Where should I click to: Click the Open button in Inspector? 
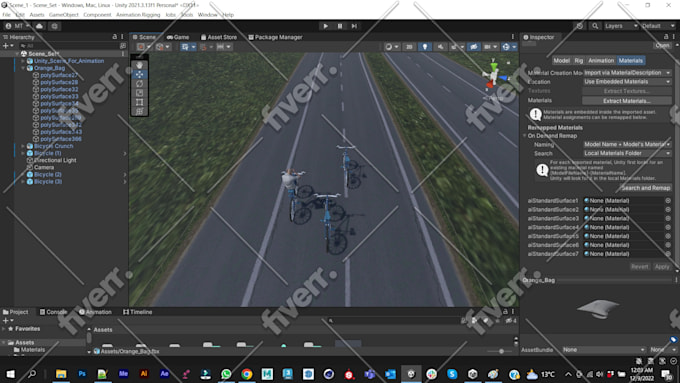(662, 45)
